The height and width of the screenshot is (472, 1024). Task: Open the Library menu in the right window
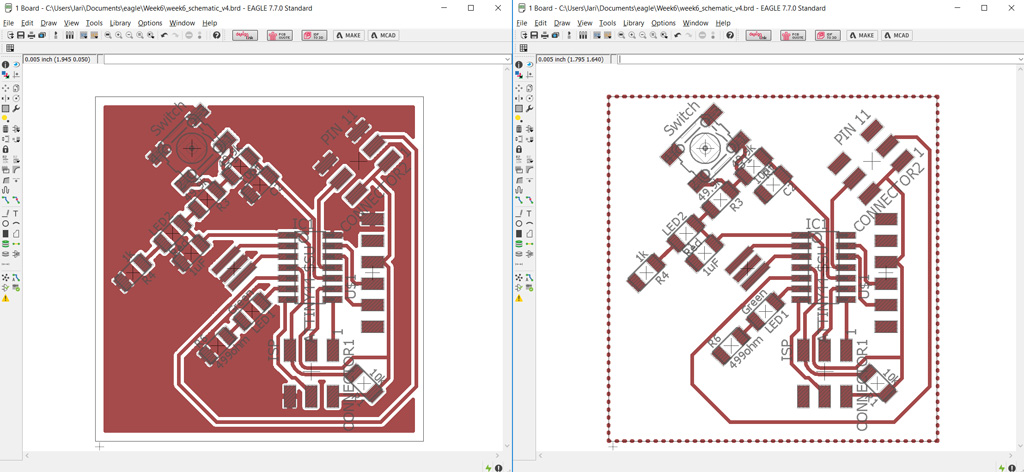[x=633, y=23]
